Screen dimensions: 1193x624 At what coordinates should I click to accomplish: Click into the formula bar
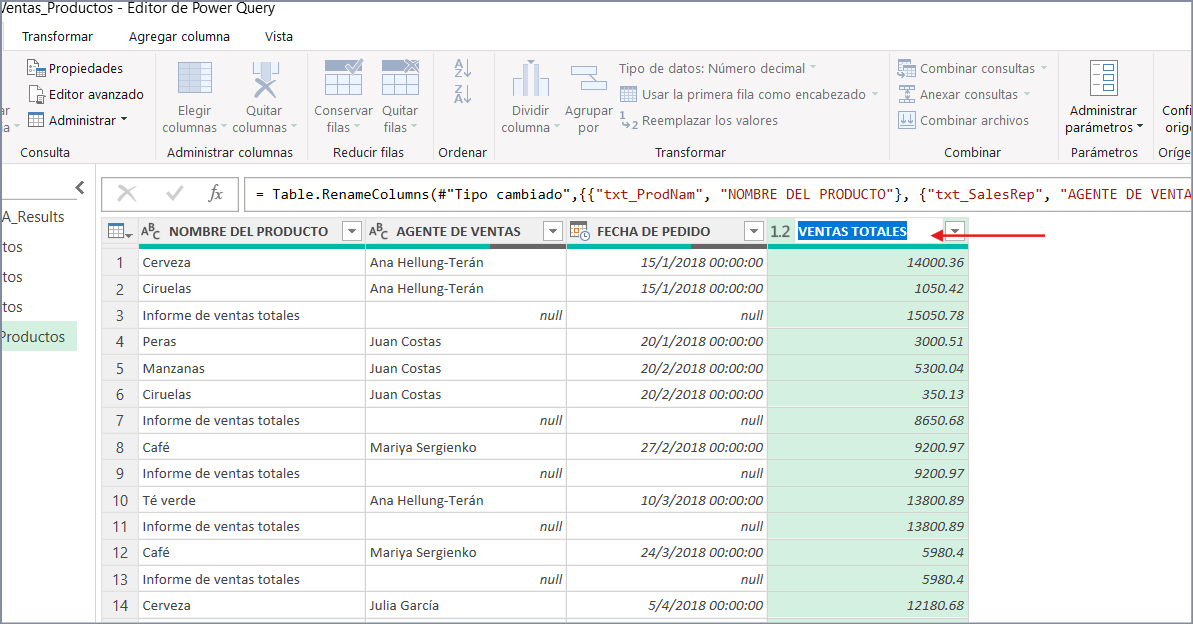[717, 194]
